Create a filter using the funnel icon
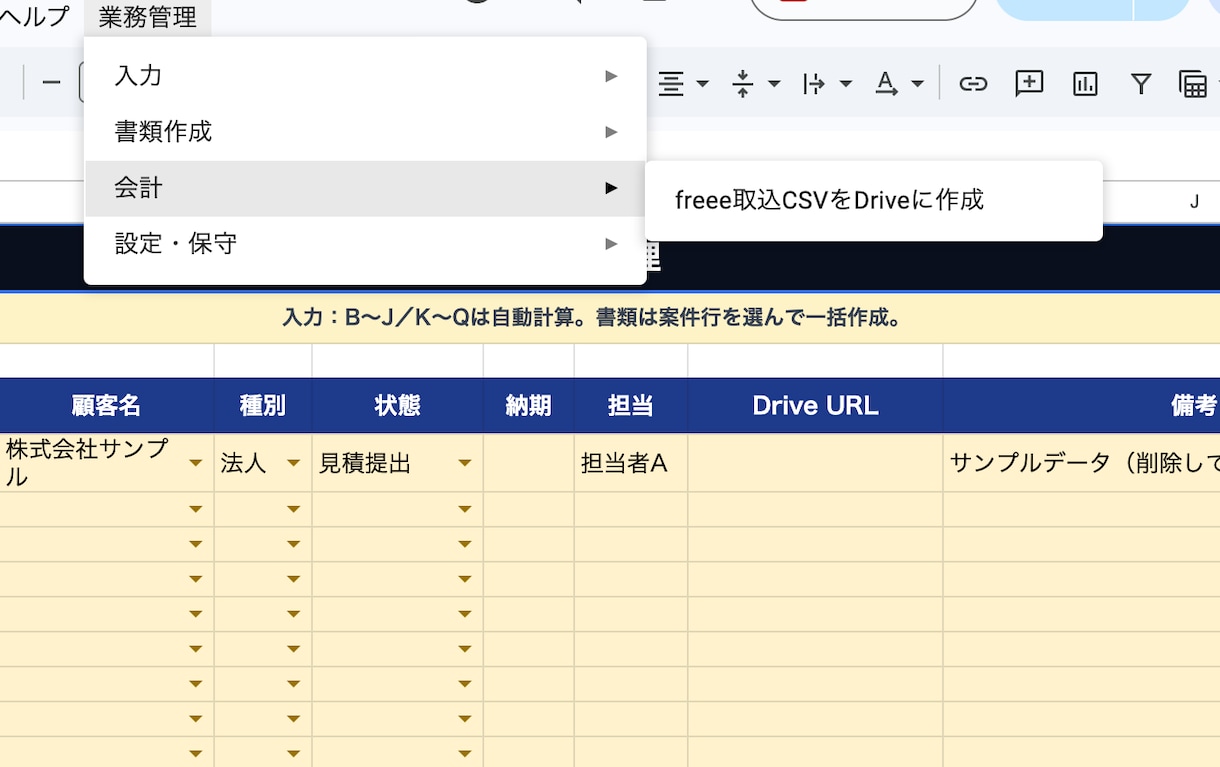This screenshot has height=767, width=1220. click(x=1141, y=84)
